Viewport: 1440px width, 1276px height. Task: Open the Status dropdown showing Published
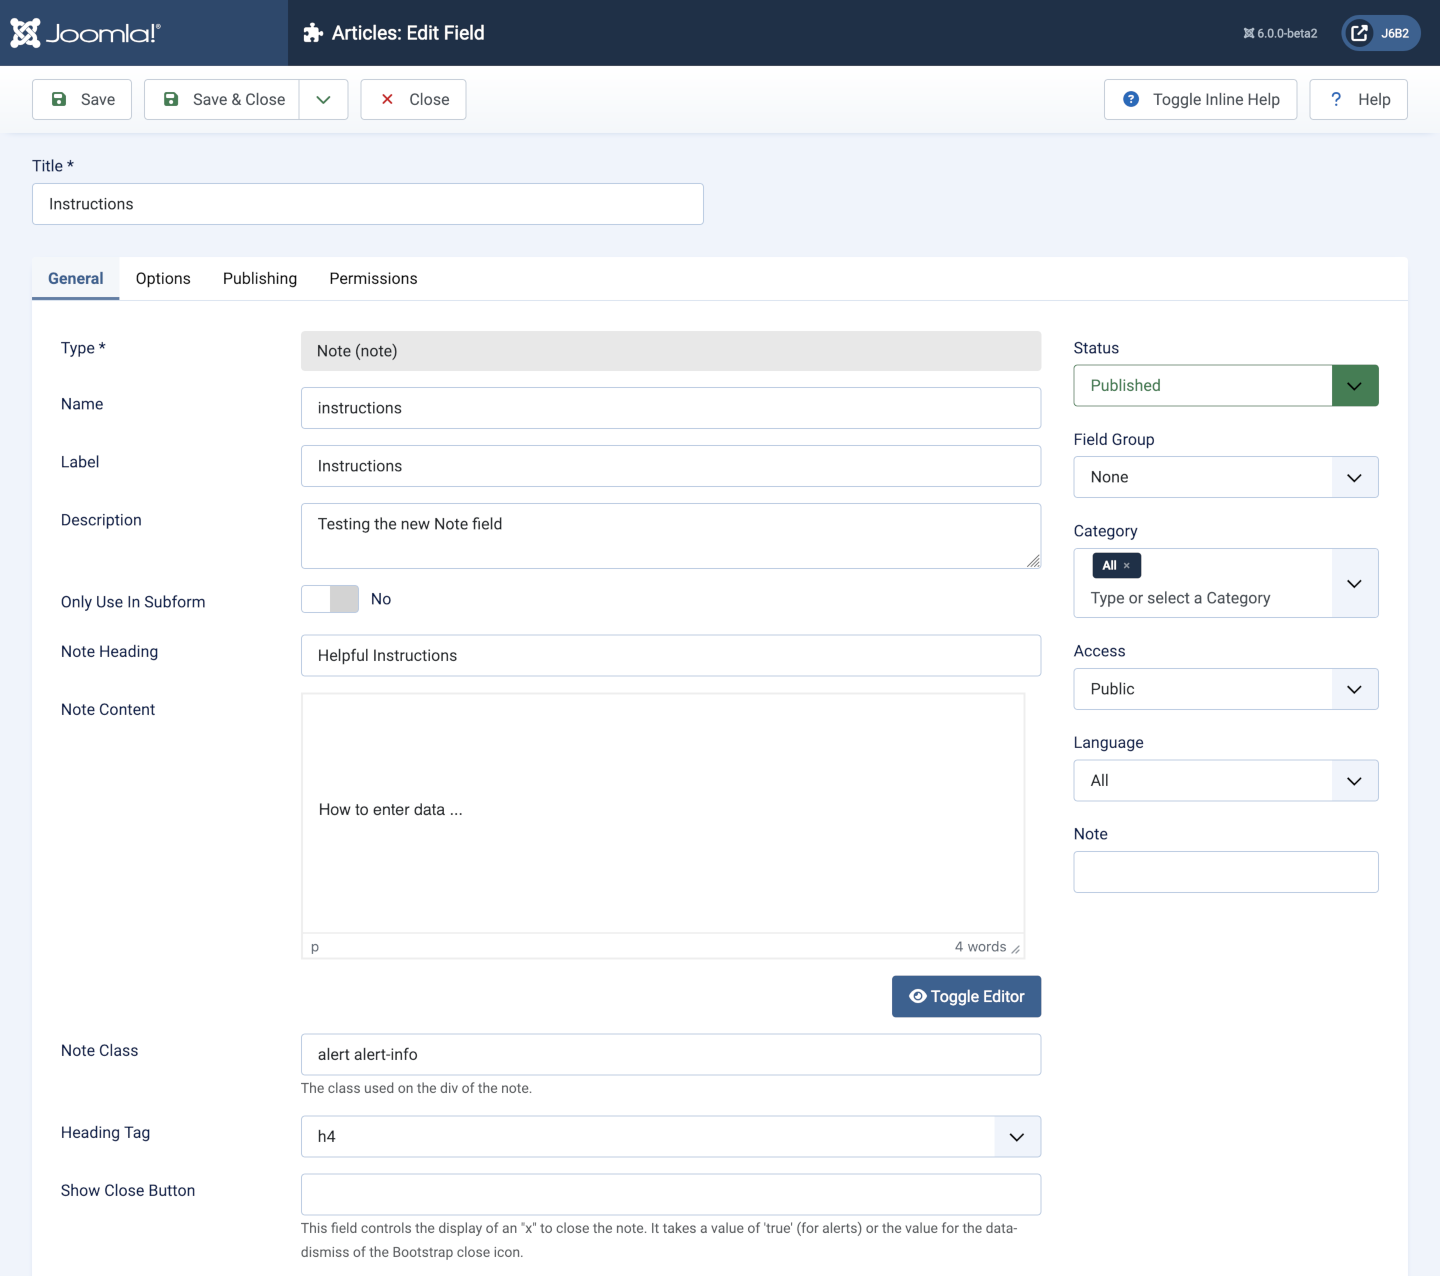point(1225,386)
